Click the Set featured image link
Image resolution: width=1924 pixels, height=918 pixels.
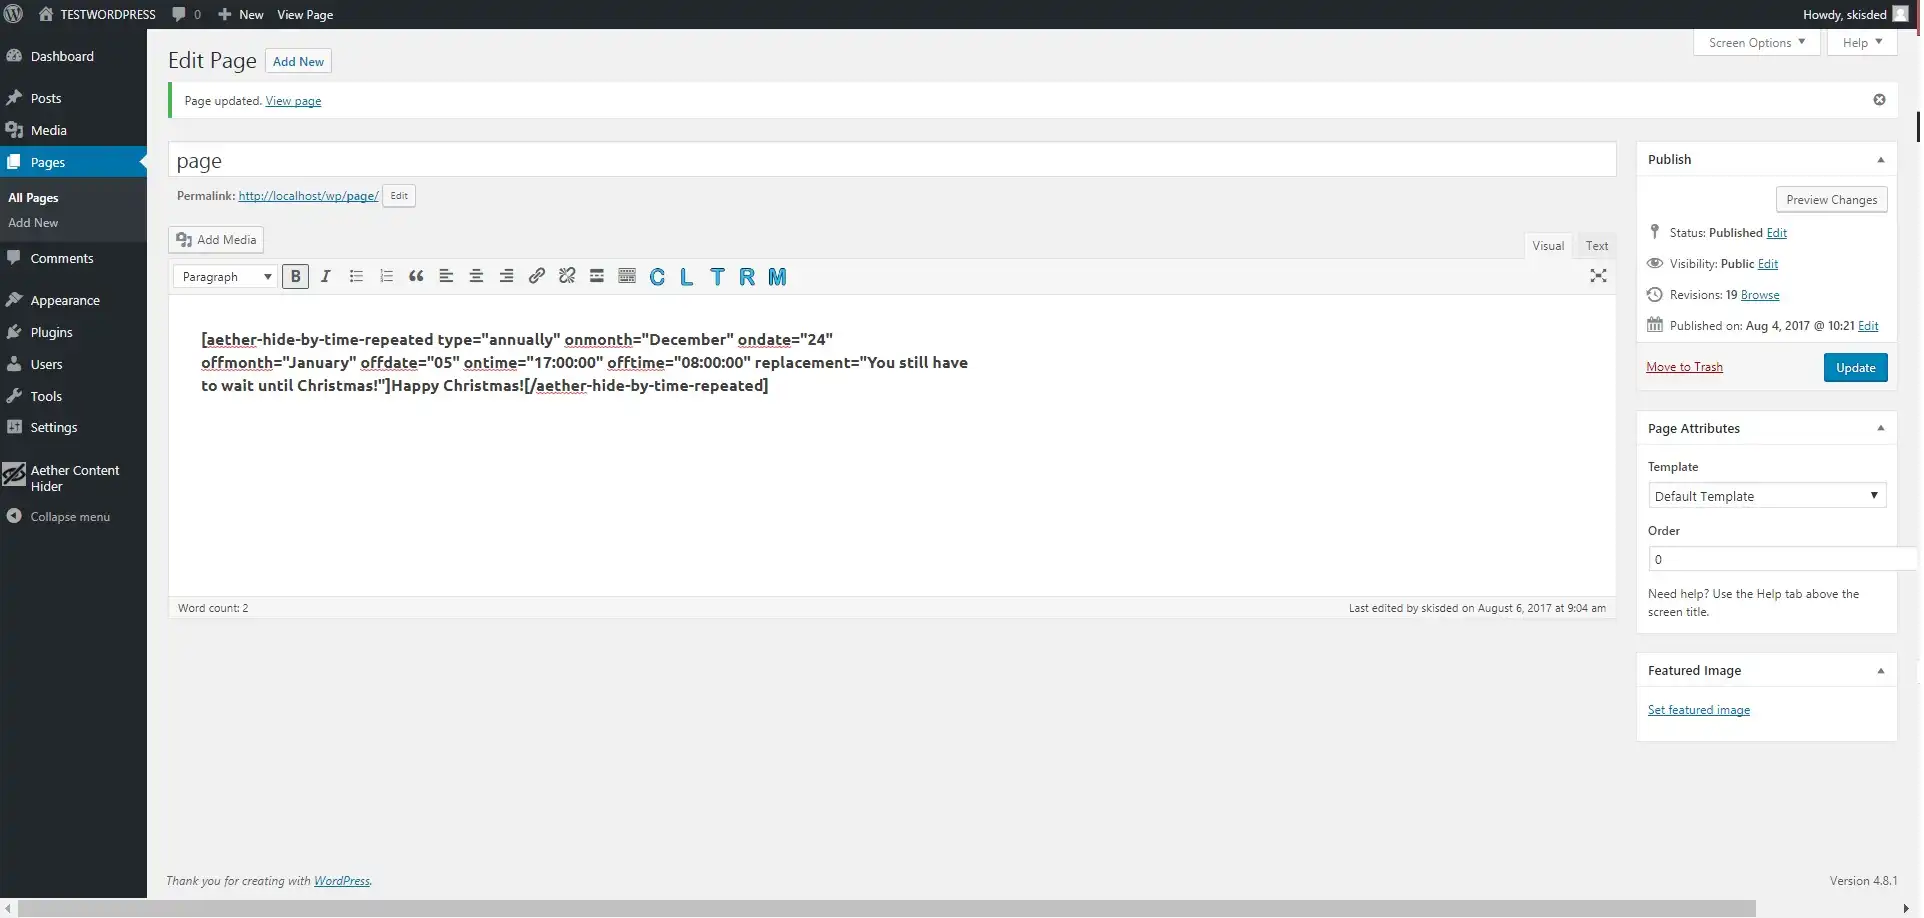pyautogui.click(x=1698, y=710)
